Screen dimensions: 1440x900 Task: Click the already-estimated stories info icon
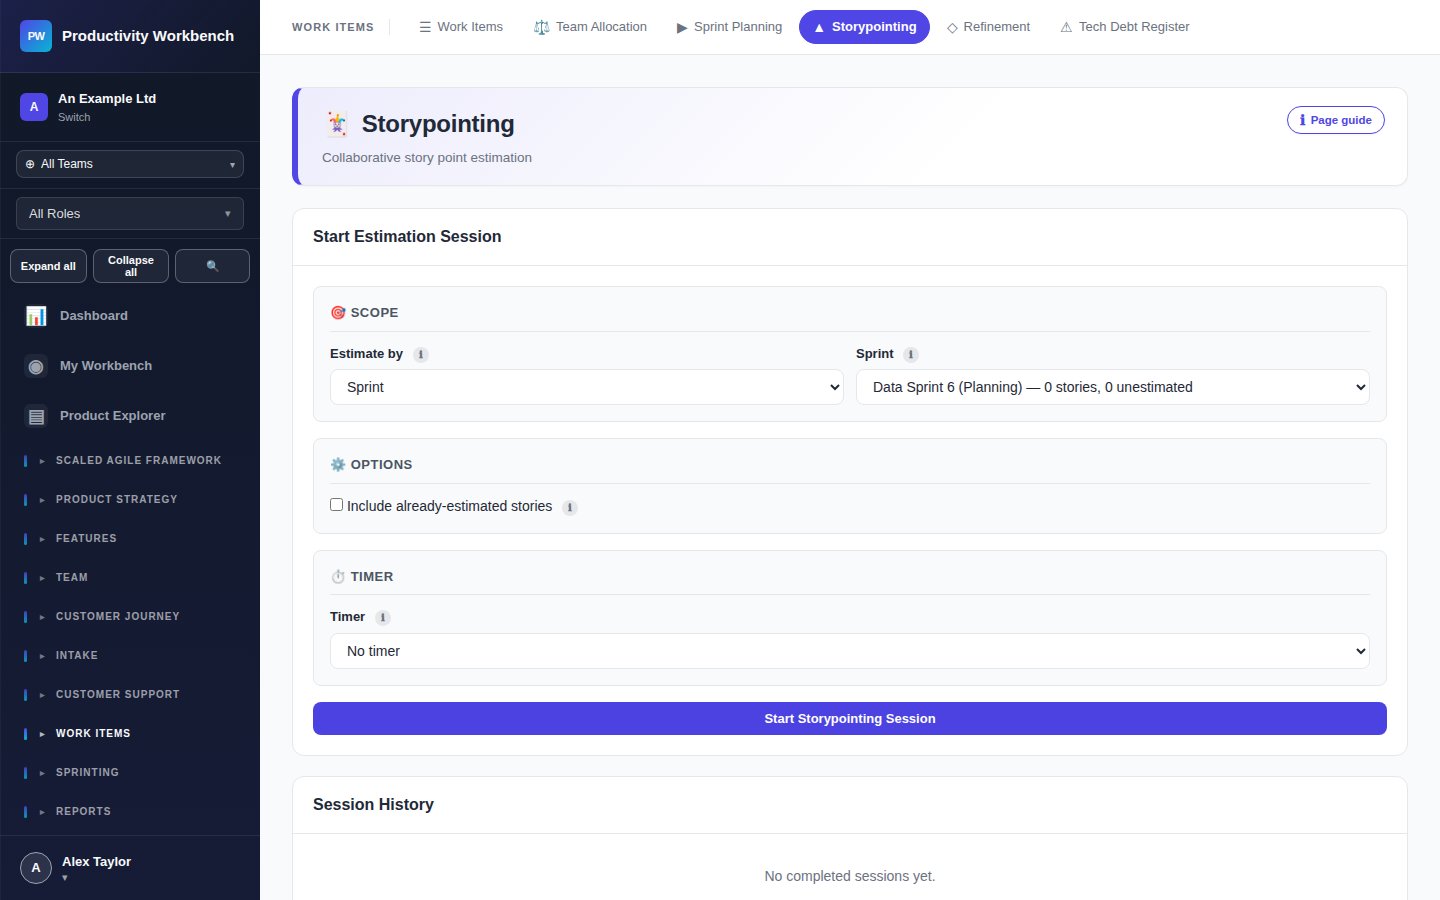(570, 508)
